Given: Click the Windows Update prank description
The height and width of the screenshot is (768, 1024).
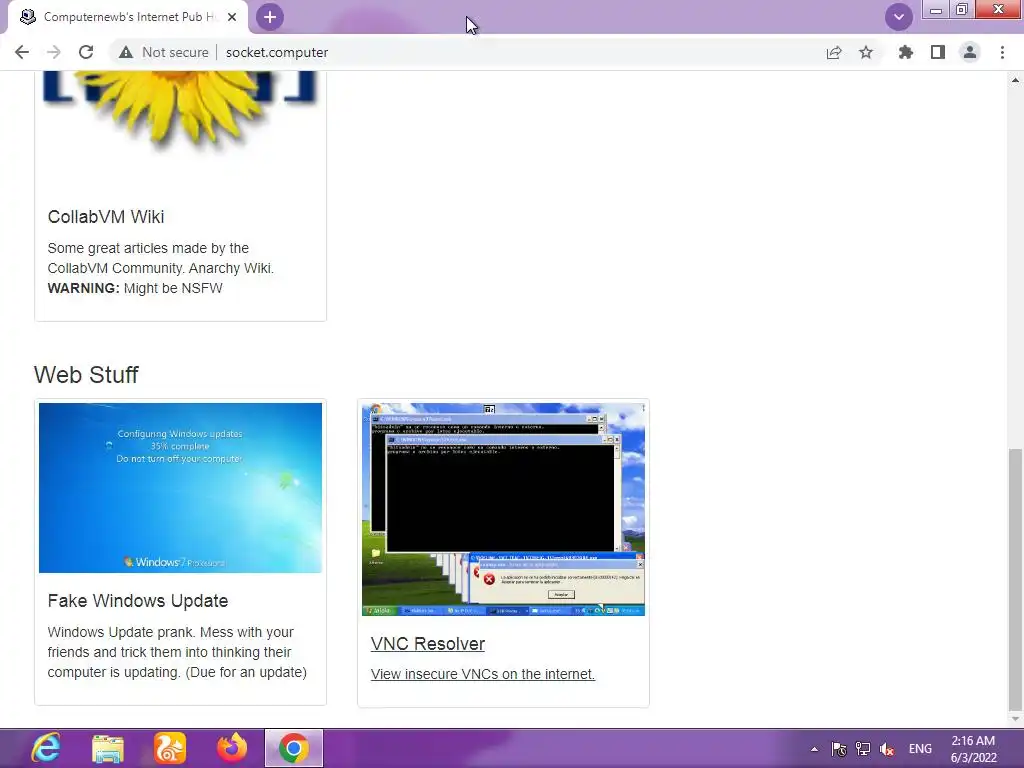Looking at the screenshot, I should click(x=177, y=652).
